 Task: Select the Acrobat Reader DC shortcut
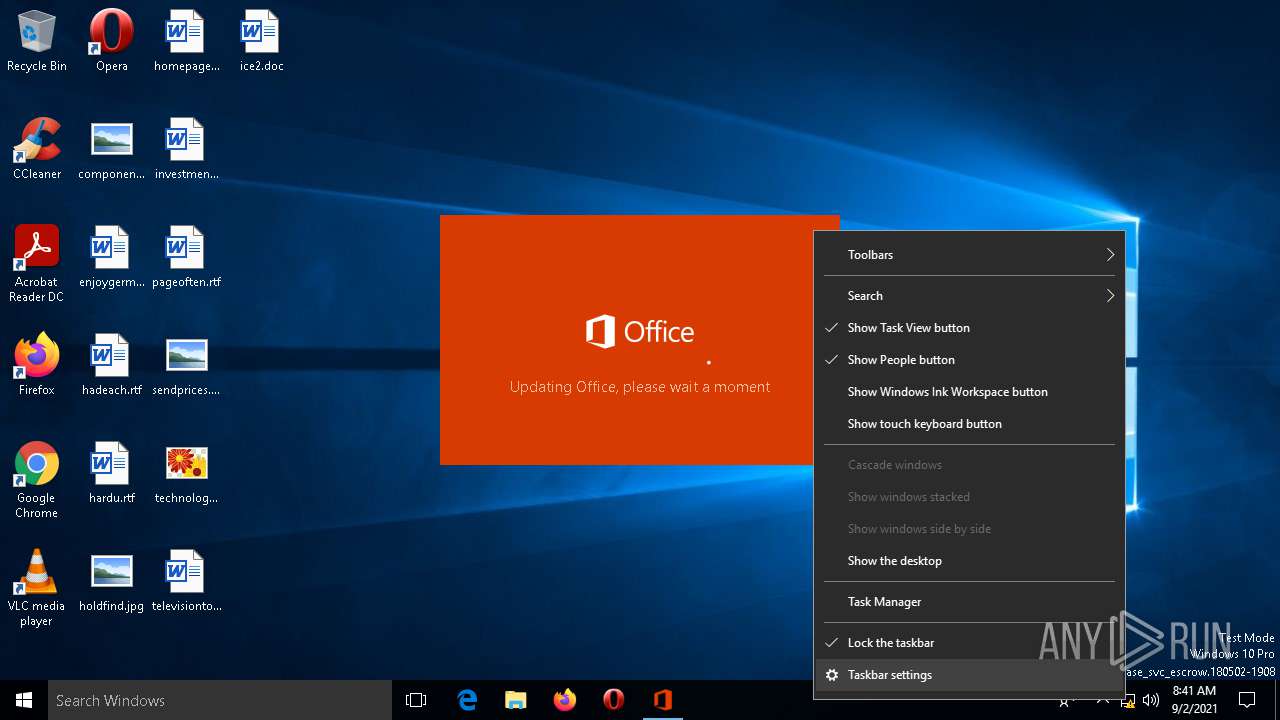coord(37,263)
